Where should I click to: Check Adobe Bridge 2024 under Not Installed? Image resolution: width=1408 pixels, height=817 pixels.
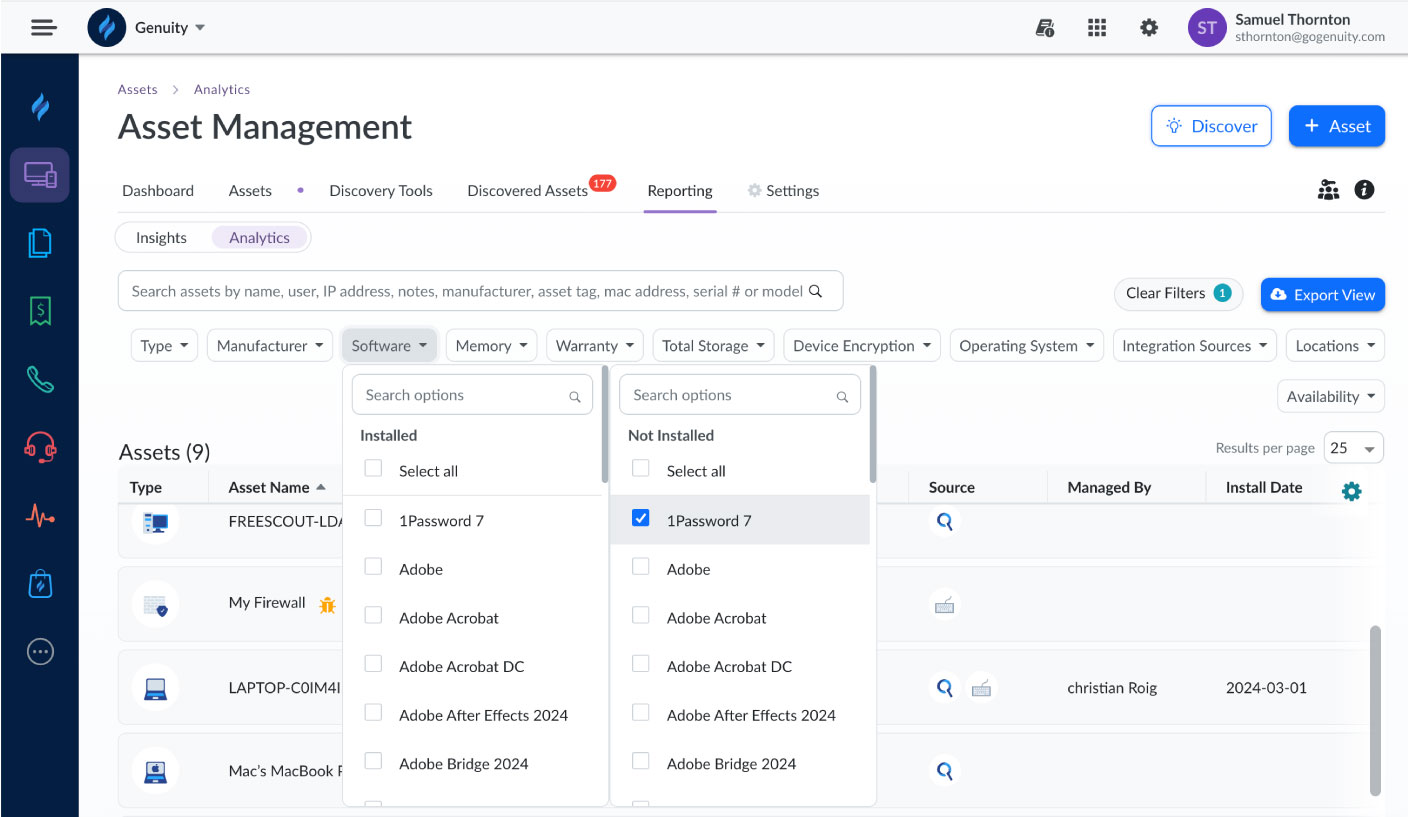pyautogui.click(x=641, y=761)
